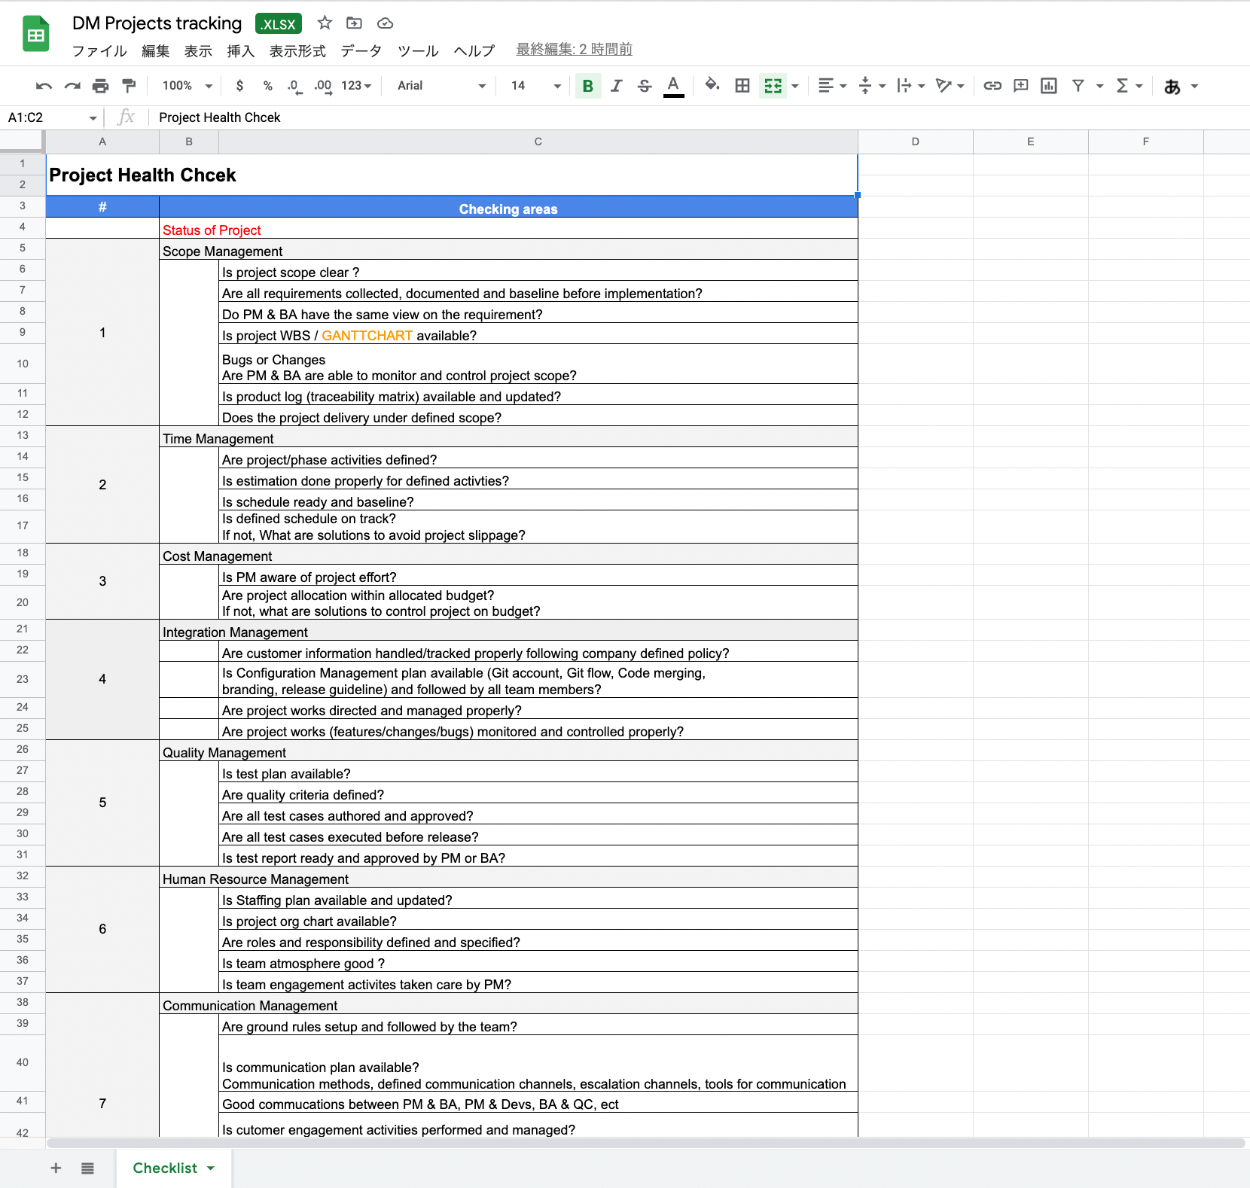Open the zoom level 100% dropdown
Screen dimensions: 1250x1188
click(x=188, y=86)
